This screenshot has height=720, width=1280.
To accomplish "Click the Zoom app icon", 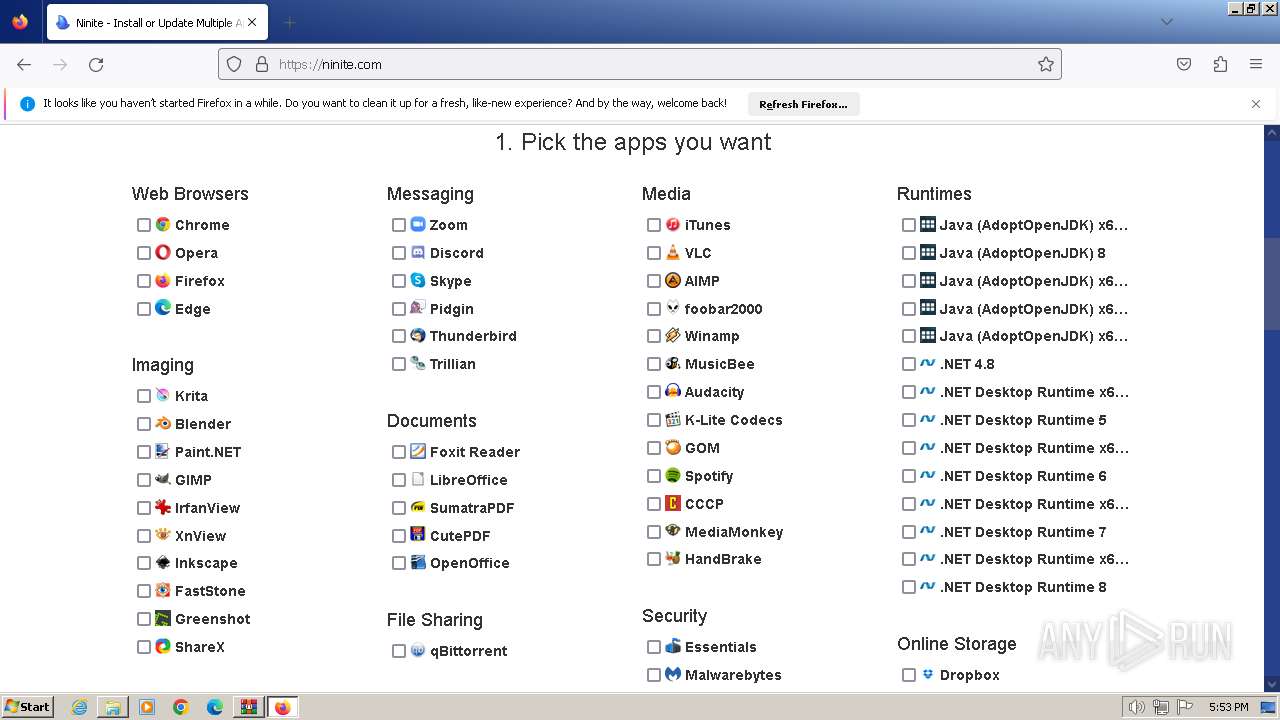I will [418, 225].
